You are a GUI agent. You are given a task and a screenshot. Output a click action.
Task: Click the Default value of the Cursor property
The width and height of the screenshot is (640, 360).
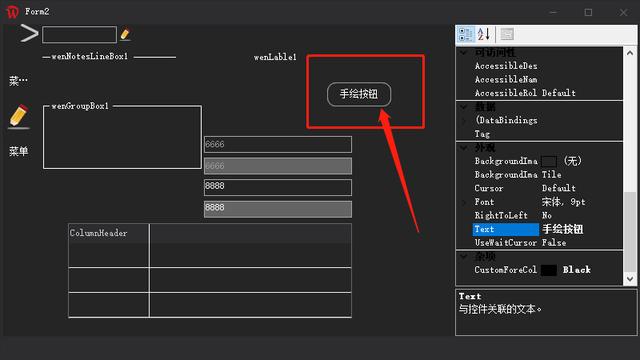tap(559, 189)
